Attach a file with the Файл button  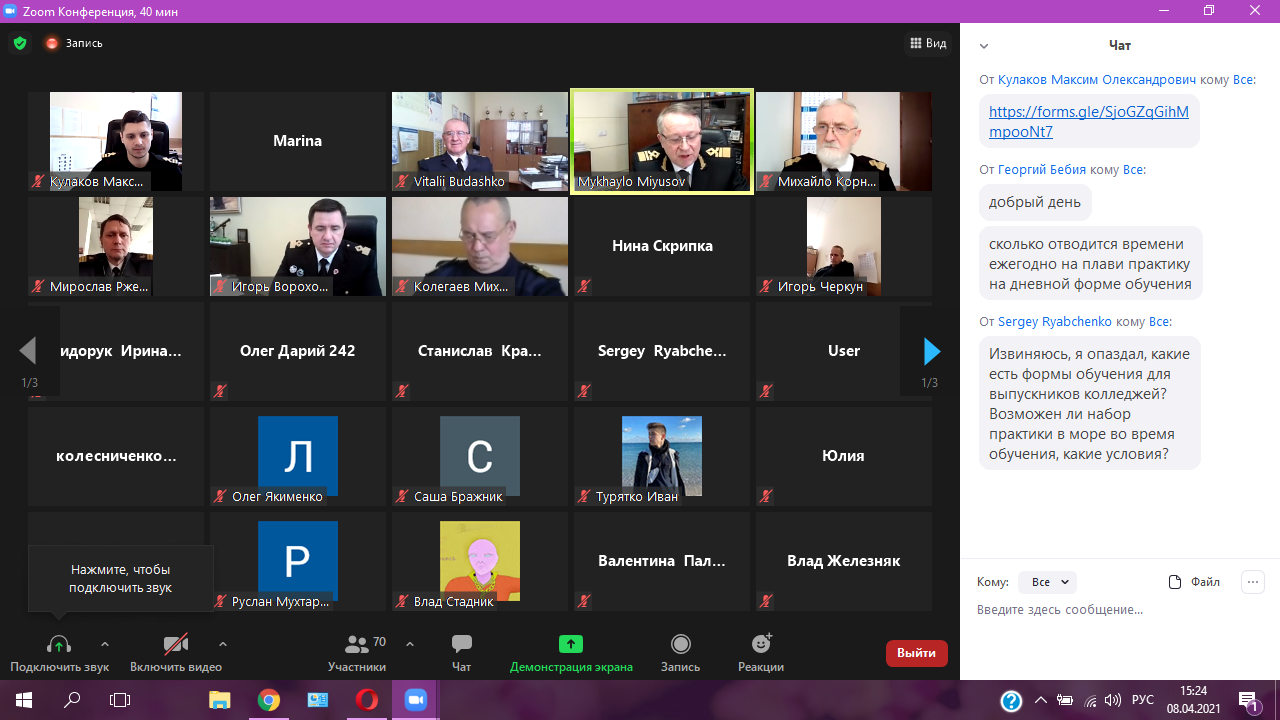(1194, 582)
